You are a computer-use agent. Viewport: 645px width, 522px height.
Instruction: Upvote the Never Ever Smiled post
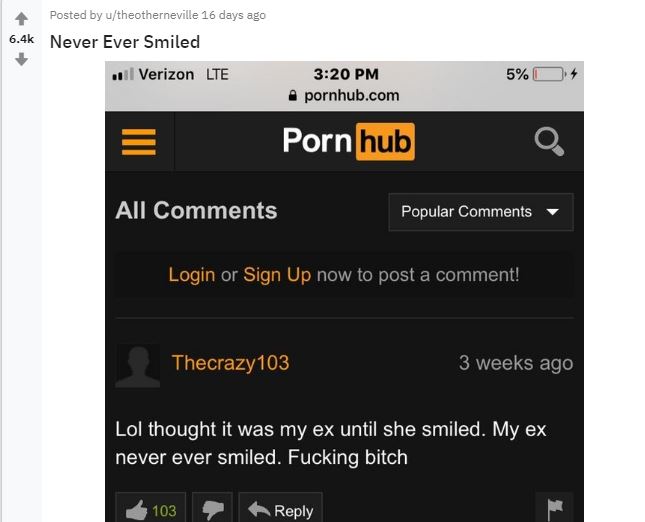(x=21, y=19)
